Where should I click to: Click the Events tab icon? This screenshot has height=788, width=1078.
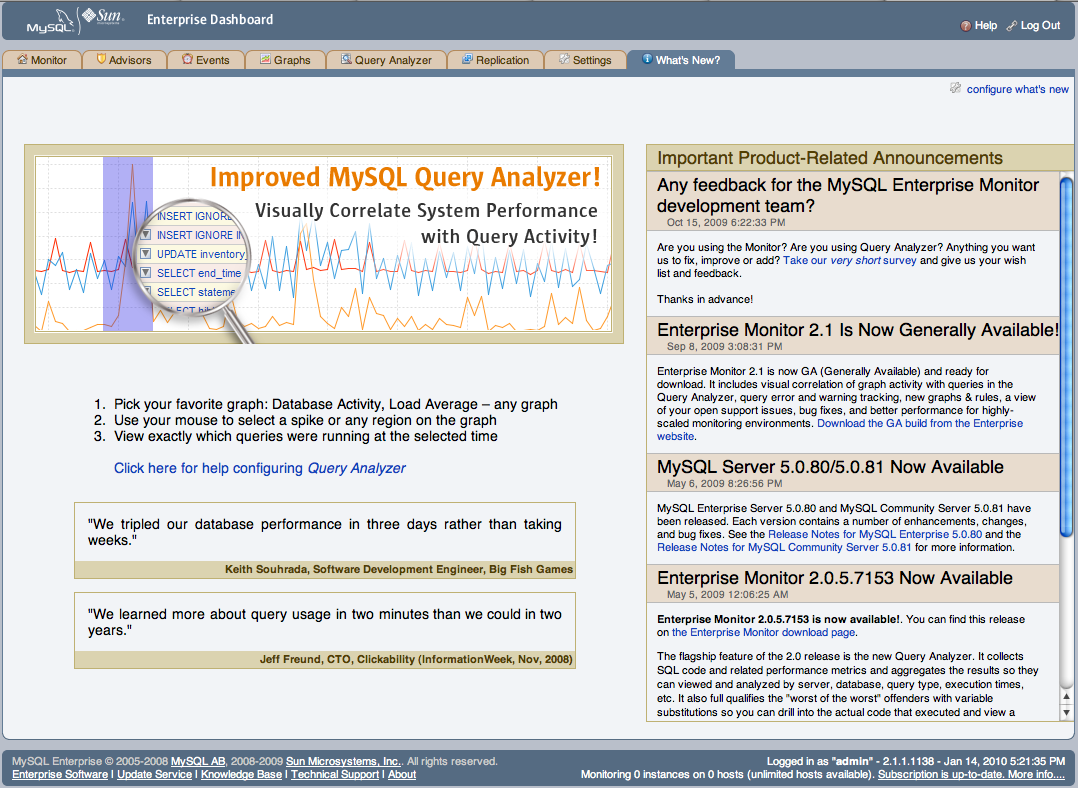(x=187, y=60)
